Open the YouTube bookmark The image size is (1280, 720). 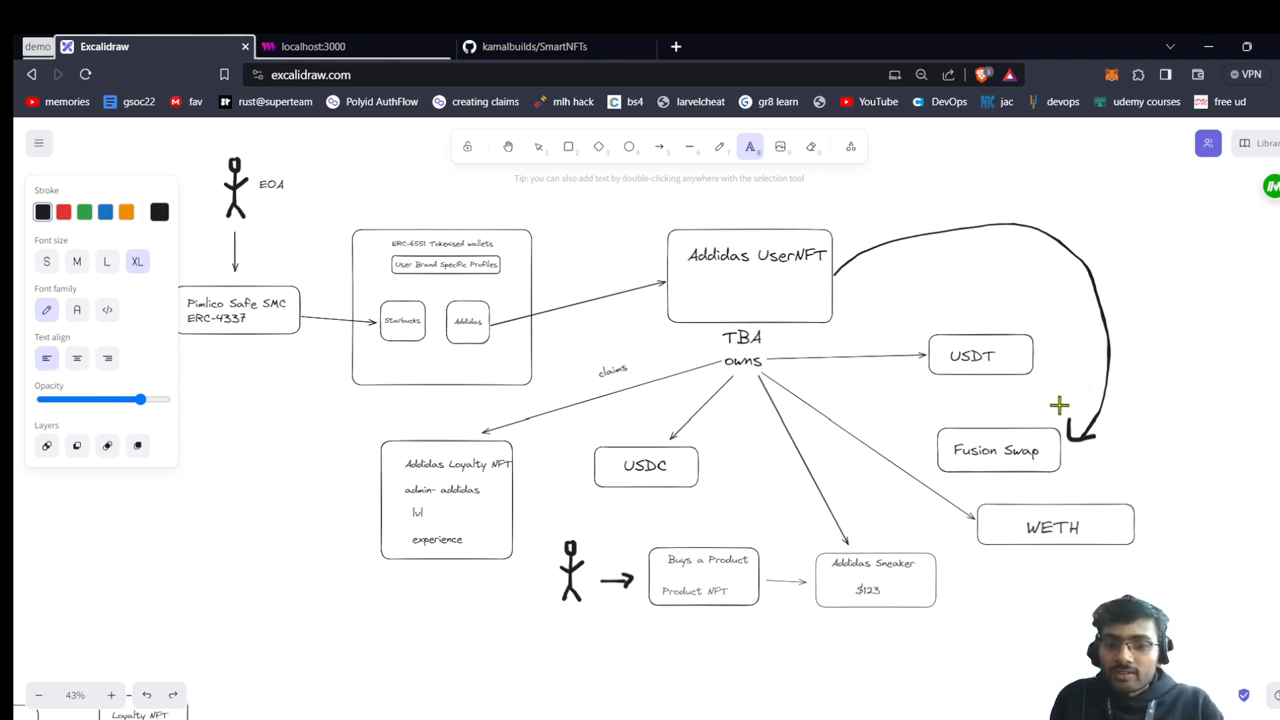pyautogui.click(x=869, y=101)
